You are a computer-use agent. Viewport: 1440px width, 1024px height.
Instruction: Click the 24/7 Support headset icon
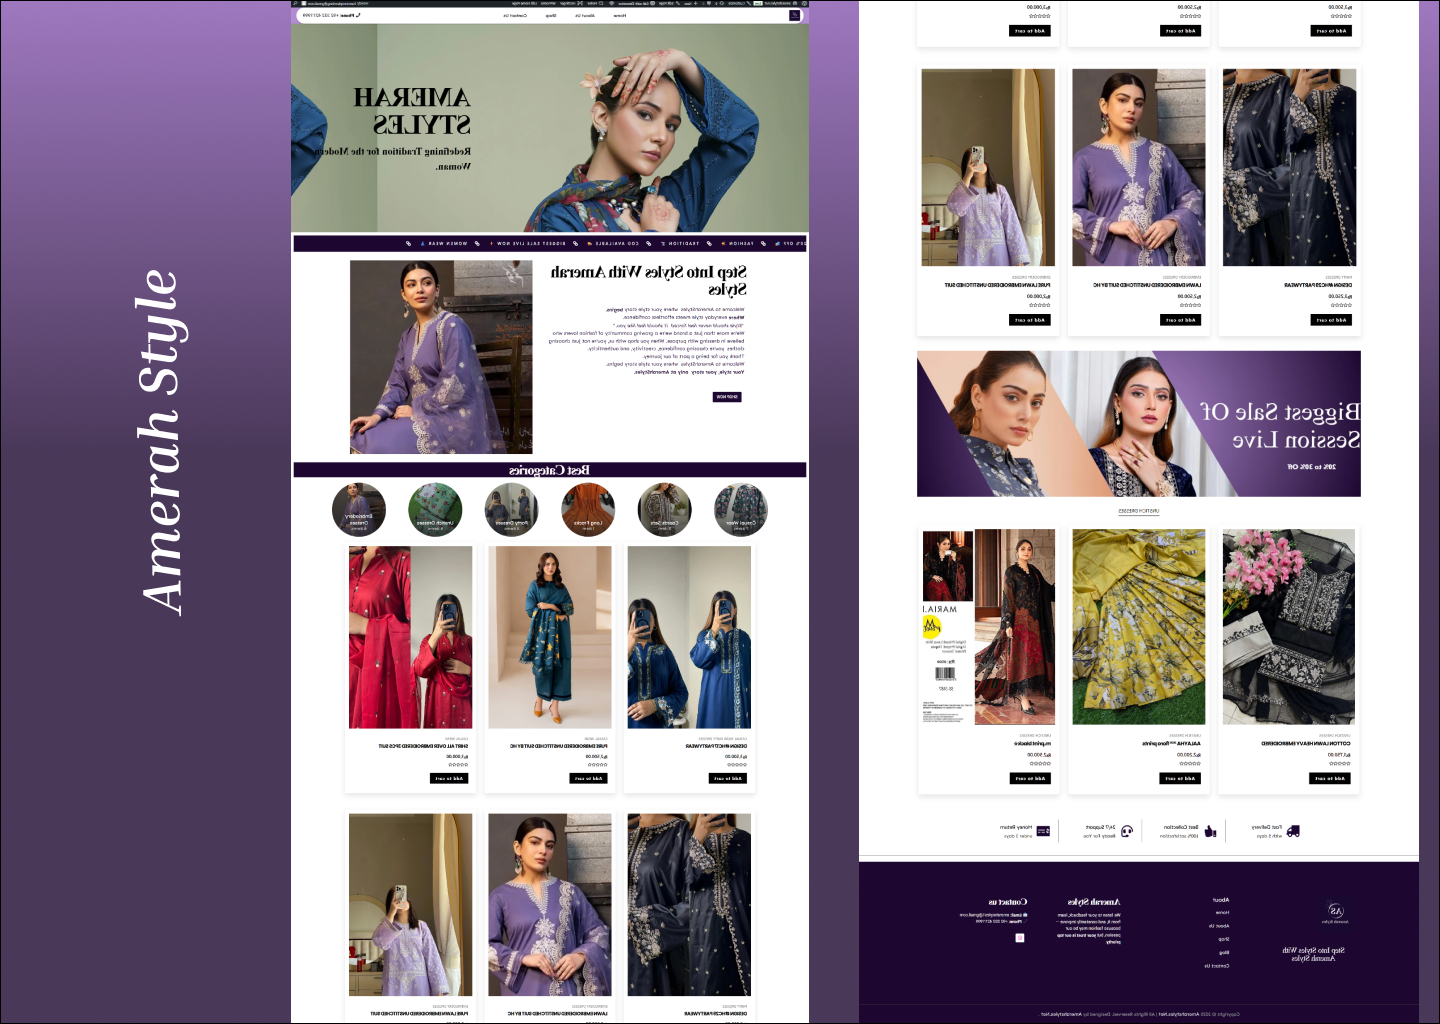pos(1127,831)
